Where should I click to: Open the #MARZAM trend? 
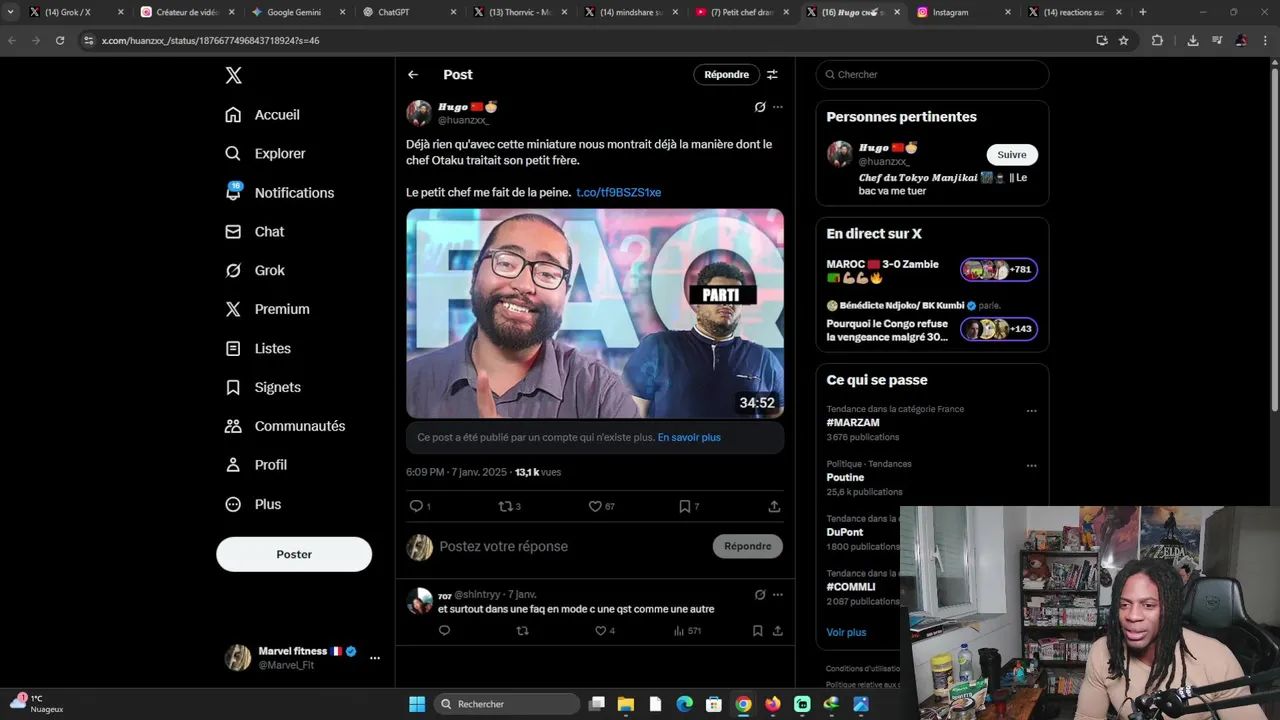853,423
